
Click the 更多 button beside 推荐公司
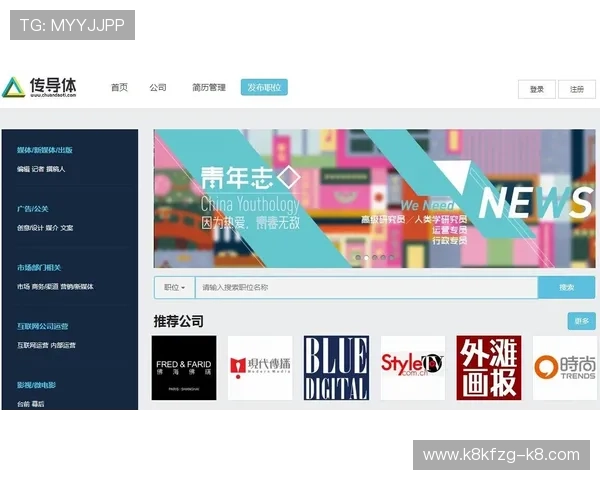582,321
